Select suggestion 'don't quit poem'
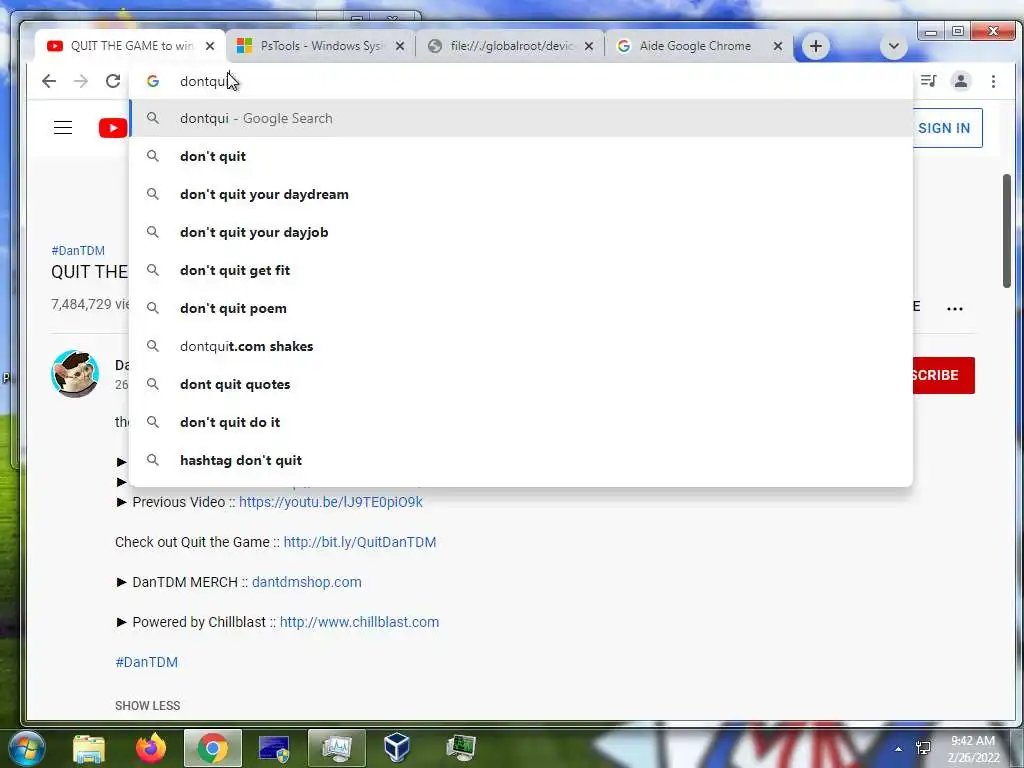1024x768 pixels. [x=521, y=308]
